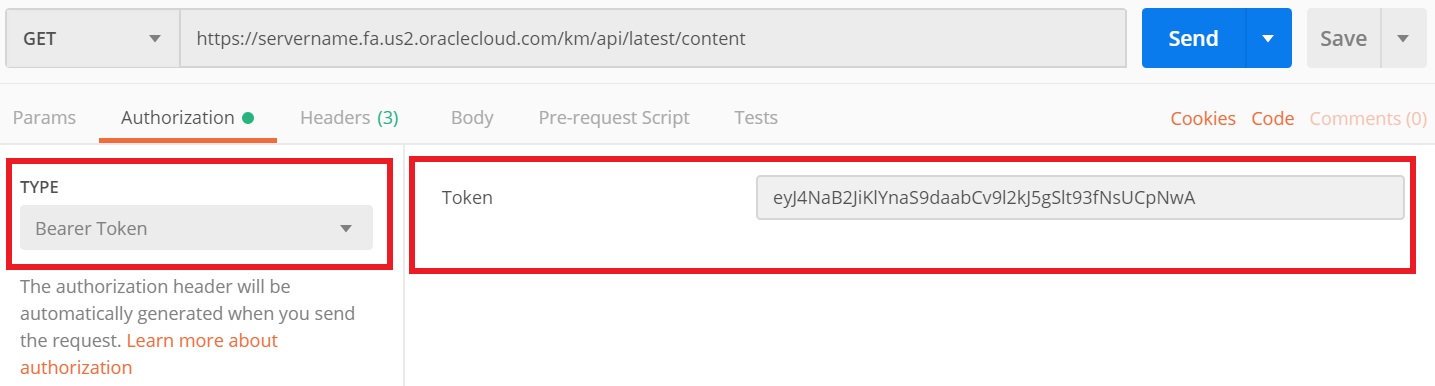Select the Authorization tab
This screenshot has height=386, width=1435.
tap(178, 118)
